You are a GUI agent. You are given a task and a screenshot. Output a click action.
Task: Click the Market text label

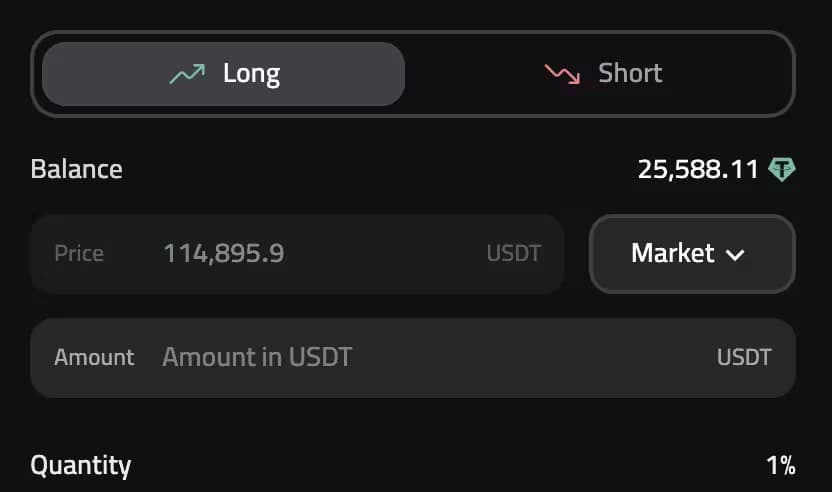tap(672, 254)
